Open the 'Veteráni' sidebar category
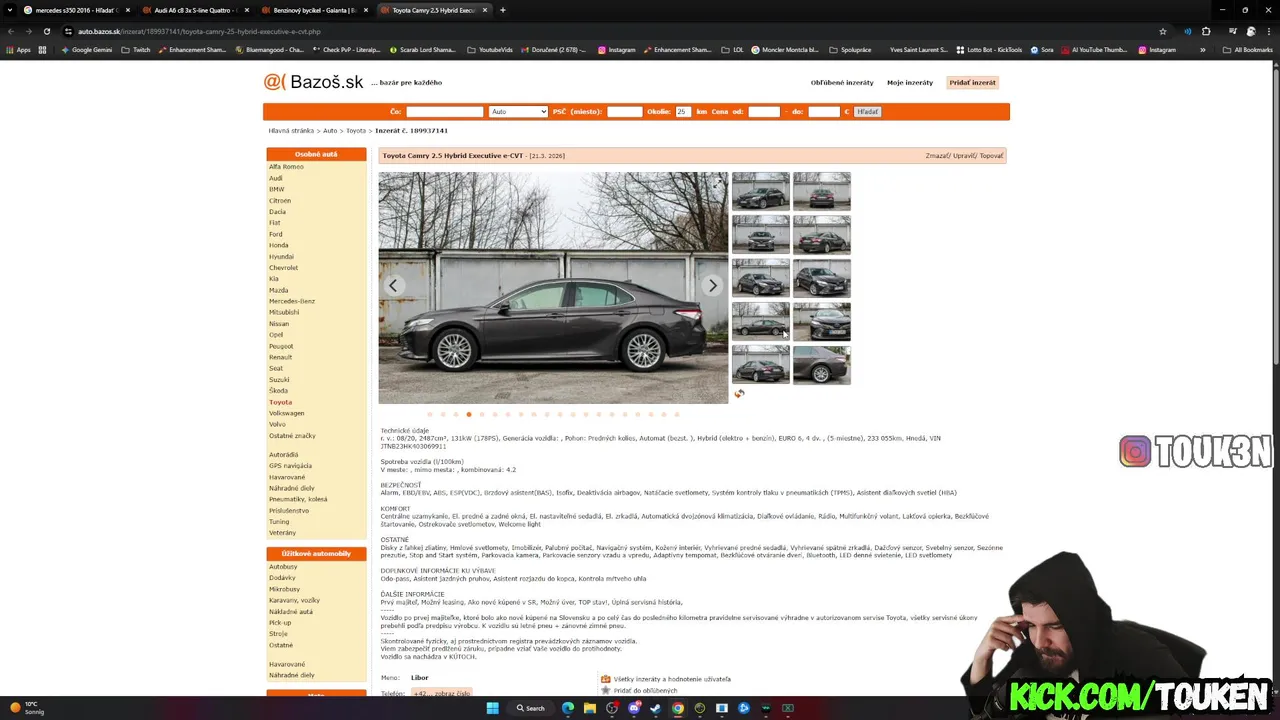1280x720 pixels. click(282, 533)
